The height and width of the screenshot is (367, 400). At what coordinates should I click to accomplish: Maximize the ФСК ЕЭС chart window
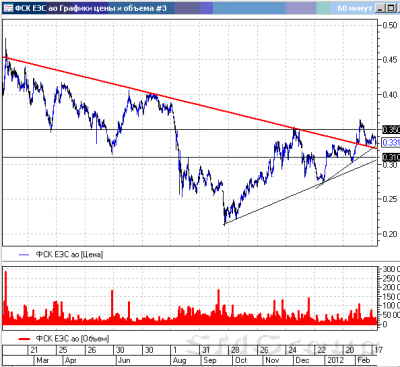pyautogui.click(x=391, y=8)
